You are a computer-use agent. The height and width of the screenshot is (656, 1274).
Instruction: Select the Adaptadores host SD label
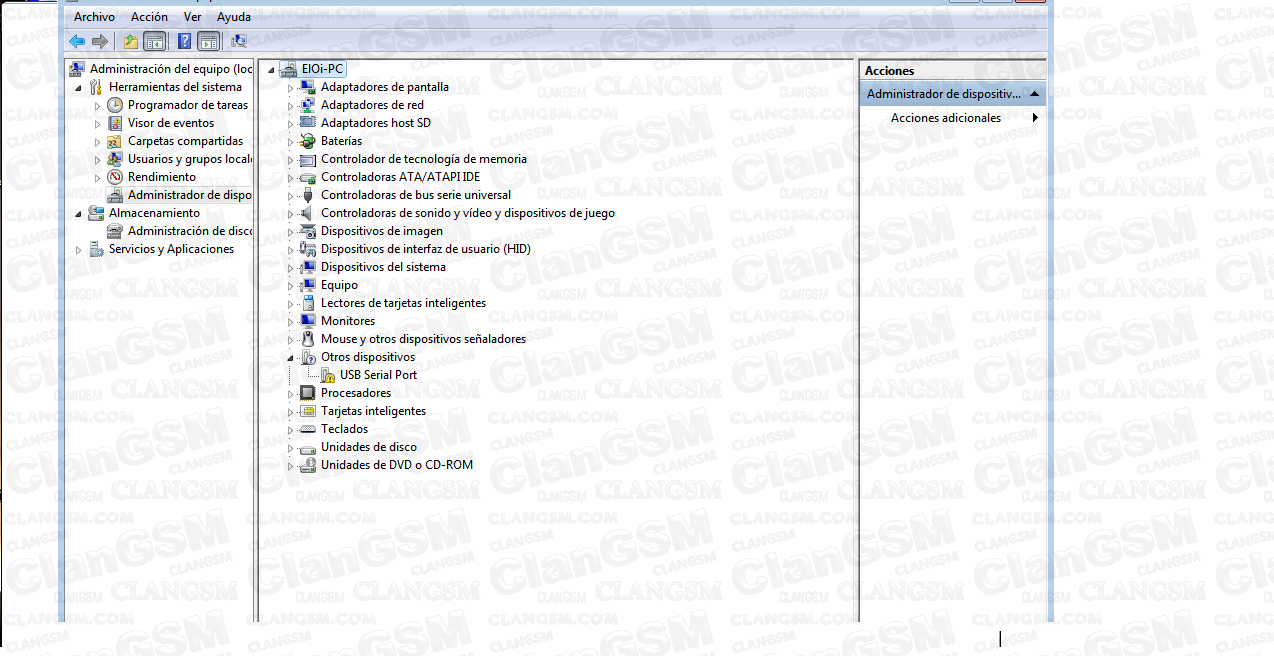pos(376,123)
